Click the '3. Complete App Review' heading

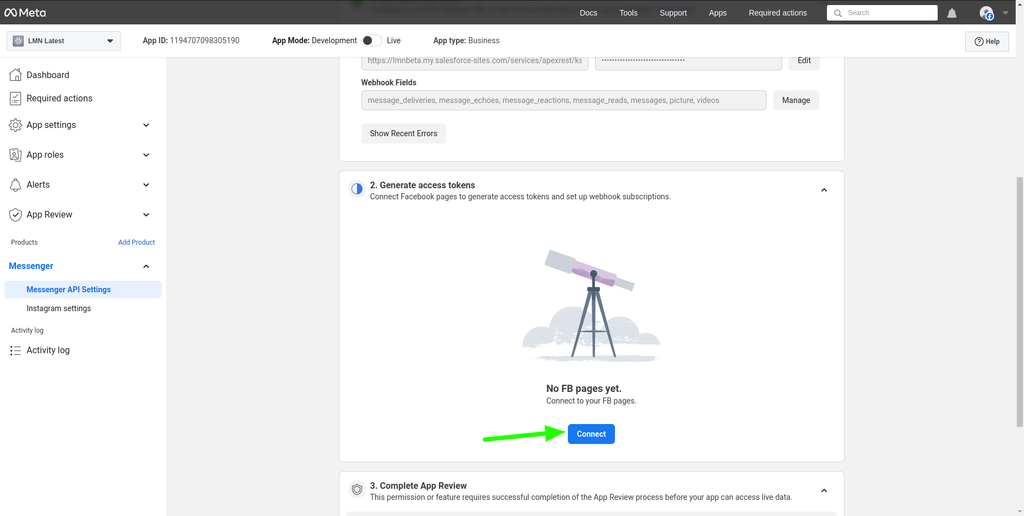(x=419, y=486)
